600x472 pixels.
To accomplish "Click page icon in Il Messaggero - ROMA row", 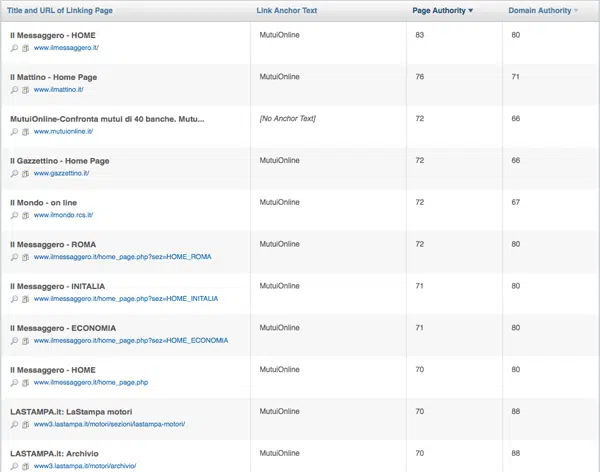I will (x=25, y=257).
